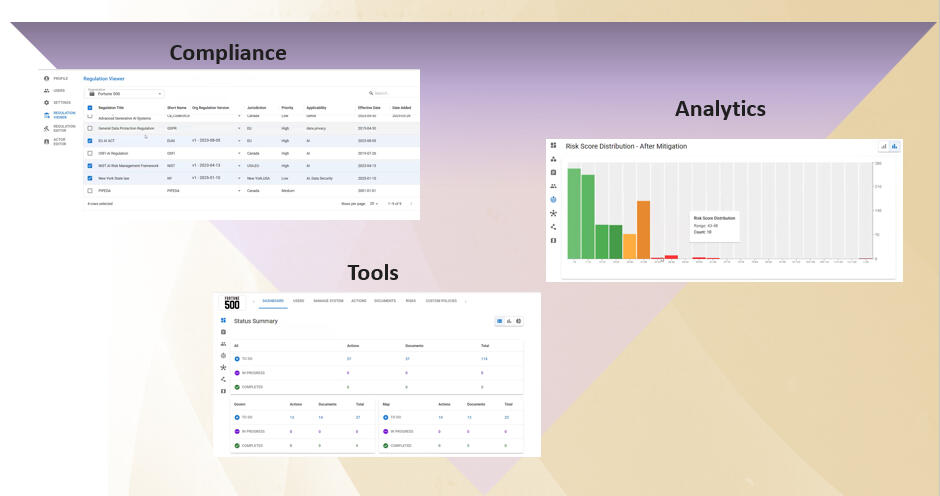Screen dimensions: 940x496
Task: Click the All To Do total count
Action: click(484, 359)
